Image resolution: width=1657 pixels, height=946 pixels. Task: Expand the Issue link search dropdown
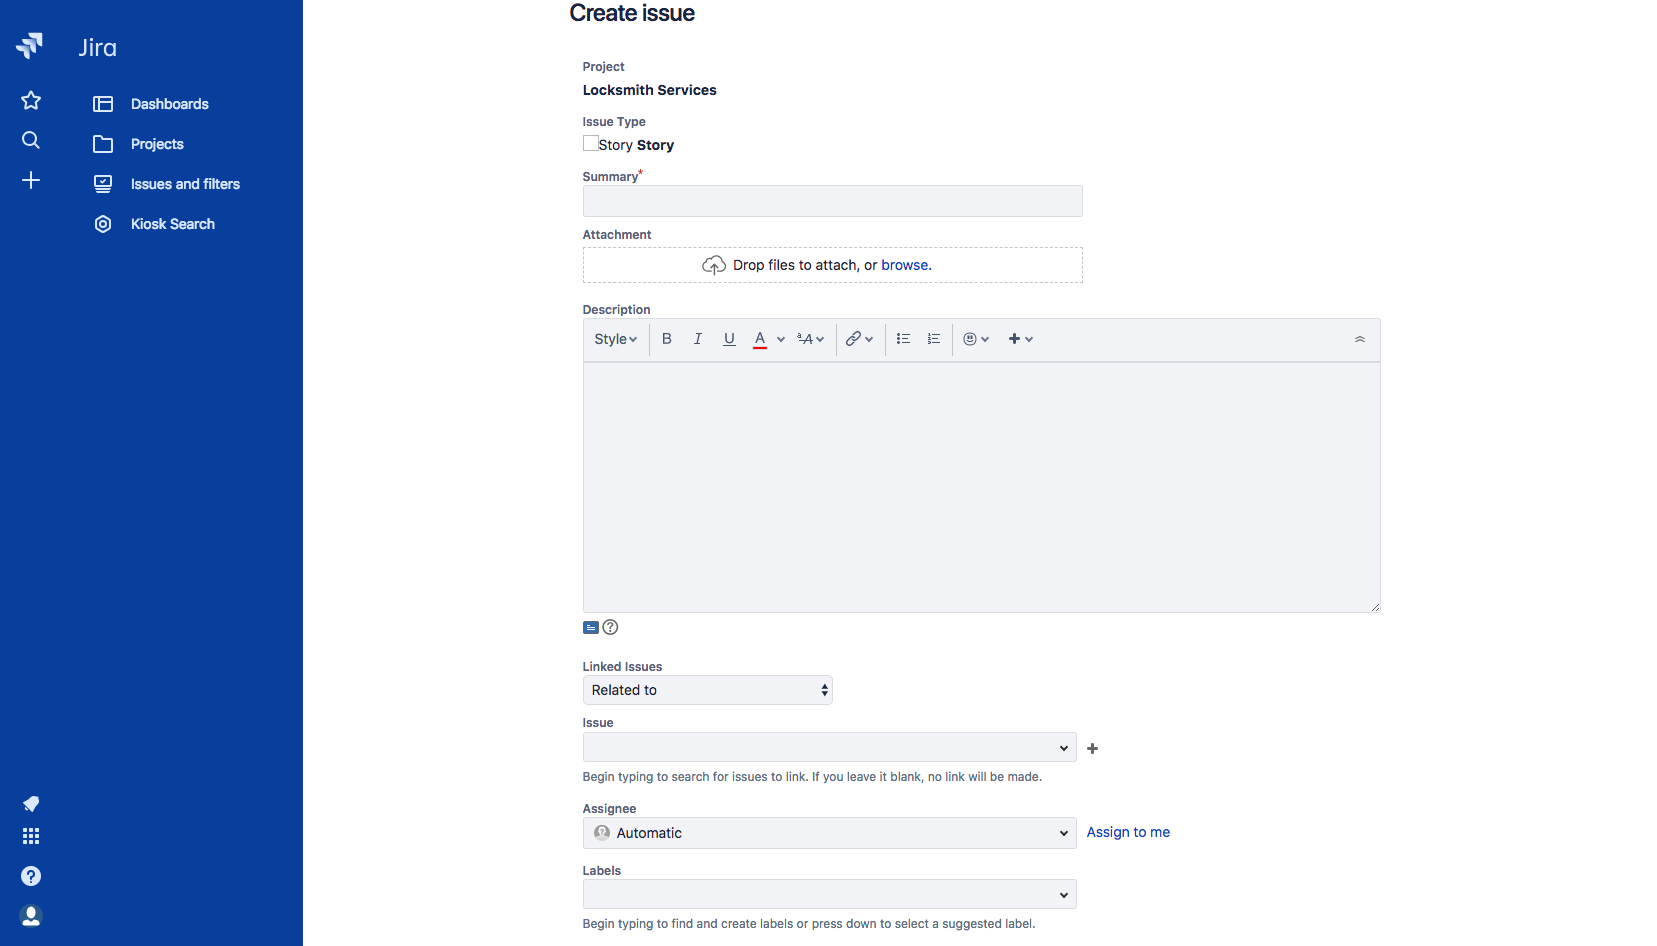tap(1064, 748)
